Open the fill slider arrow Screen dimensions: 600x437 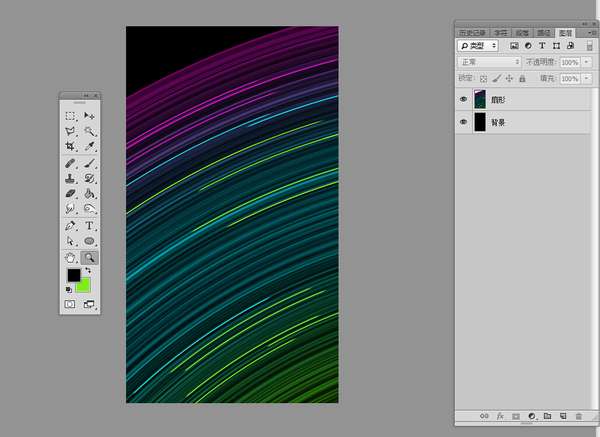[x=587, y=78]
